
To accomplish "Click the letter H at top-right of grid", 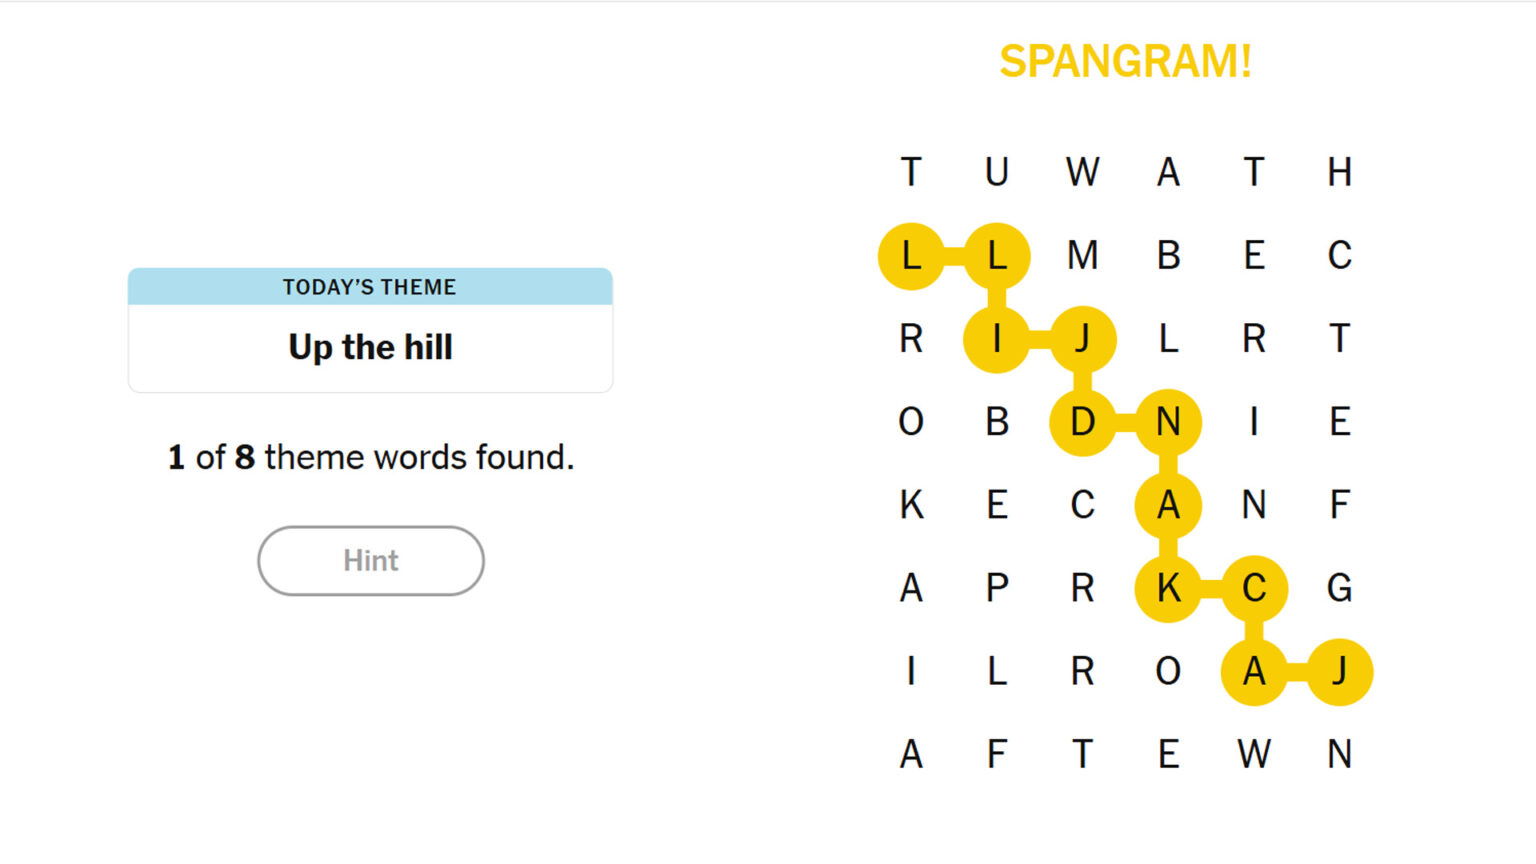I will click(1338, 172).
